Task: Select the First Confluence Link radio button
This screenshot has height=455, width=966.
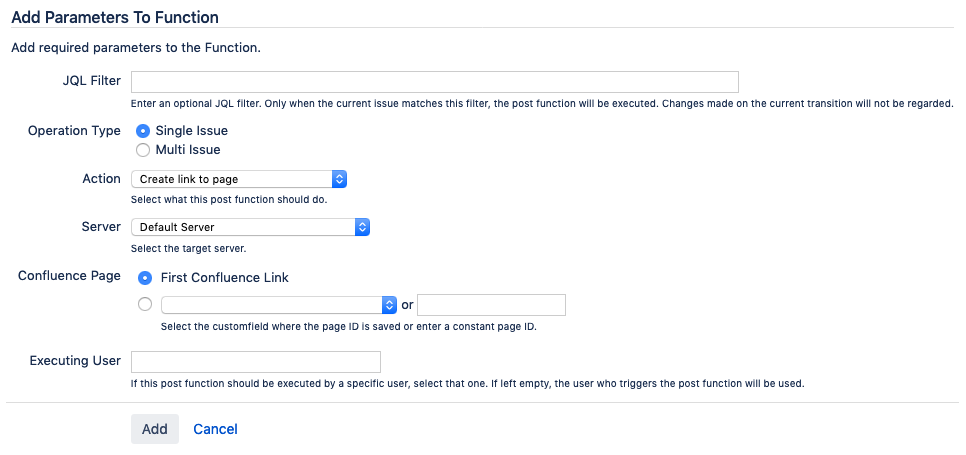Action: coord(147,277)
